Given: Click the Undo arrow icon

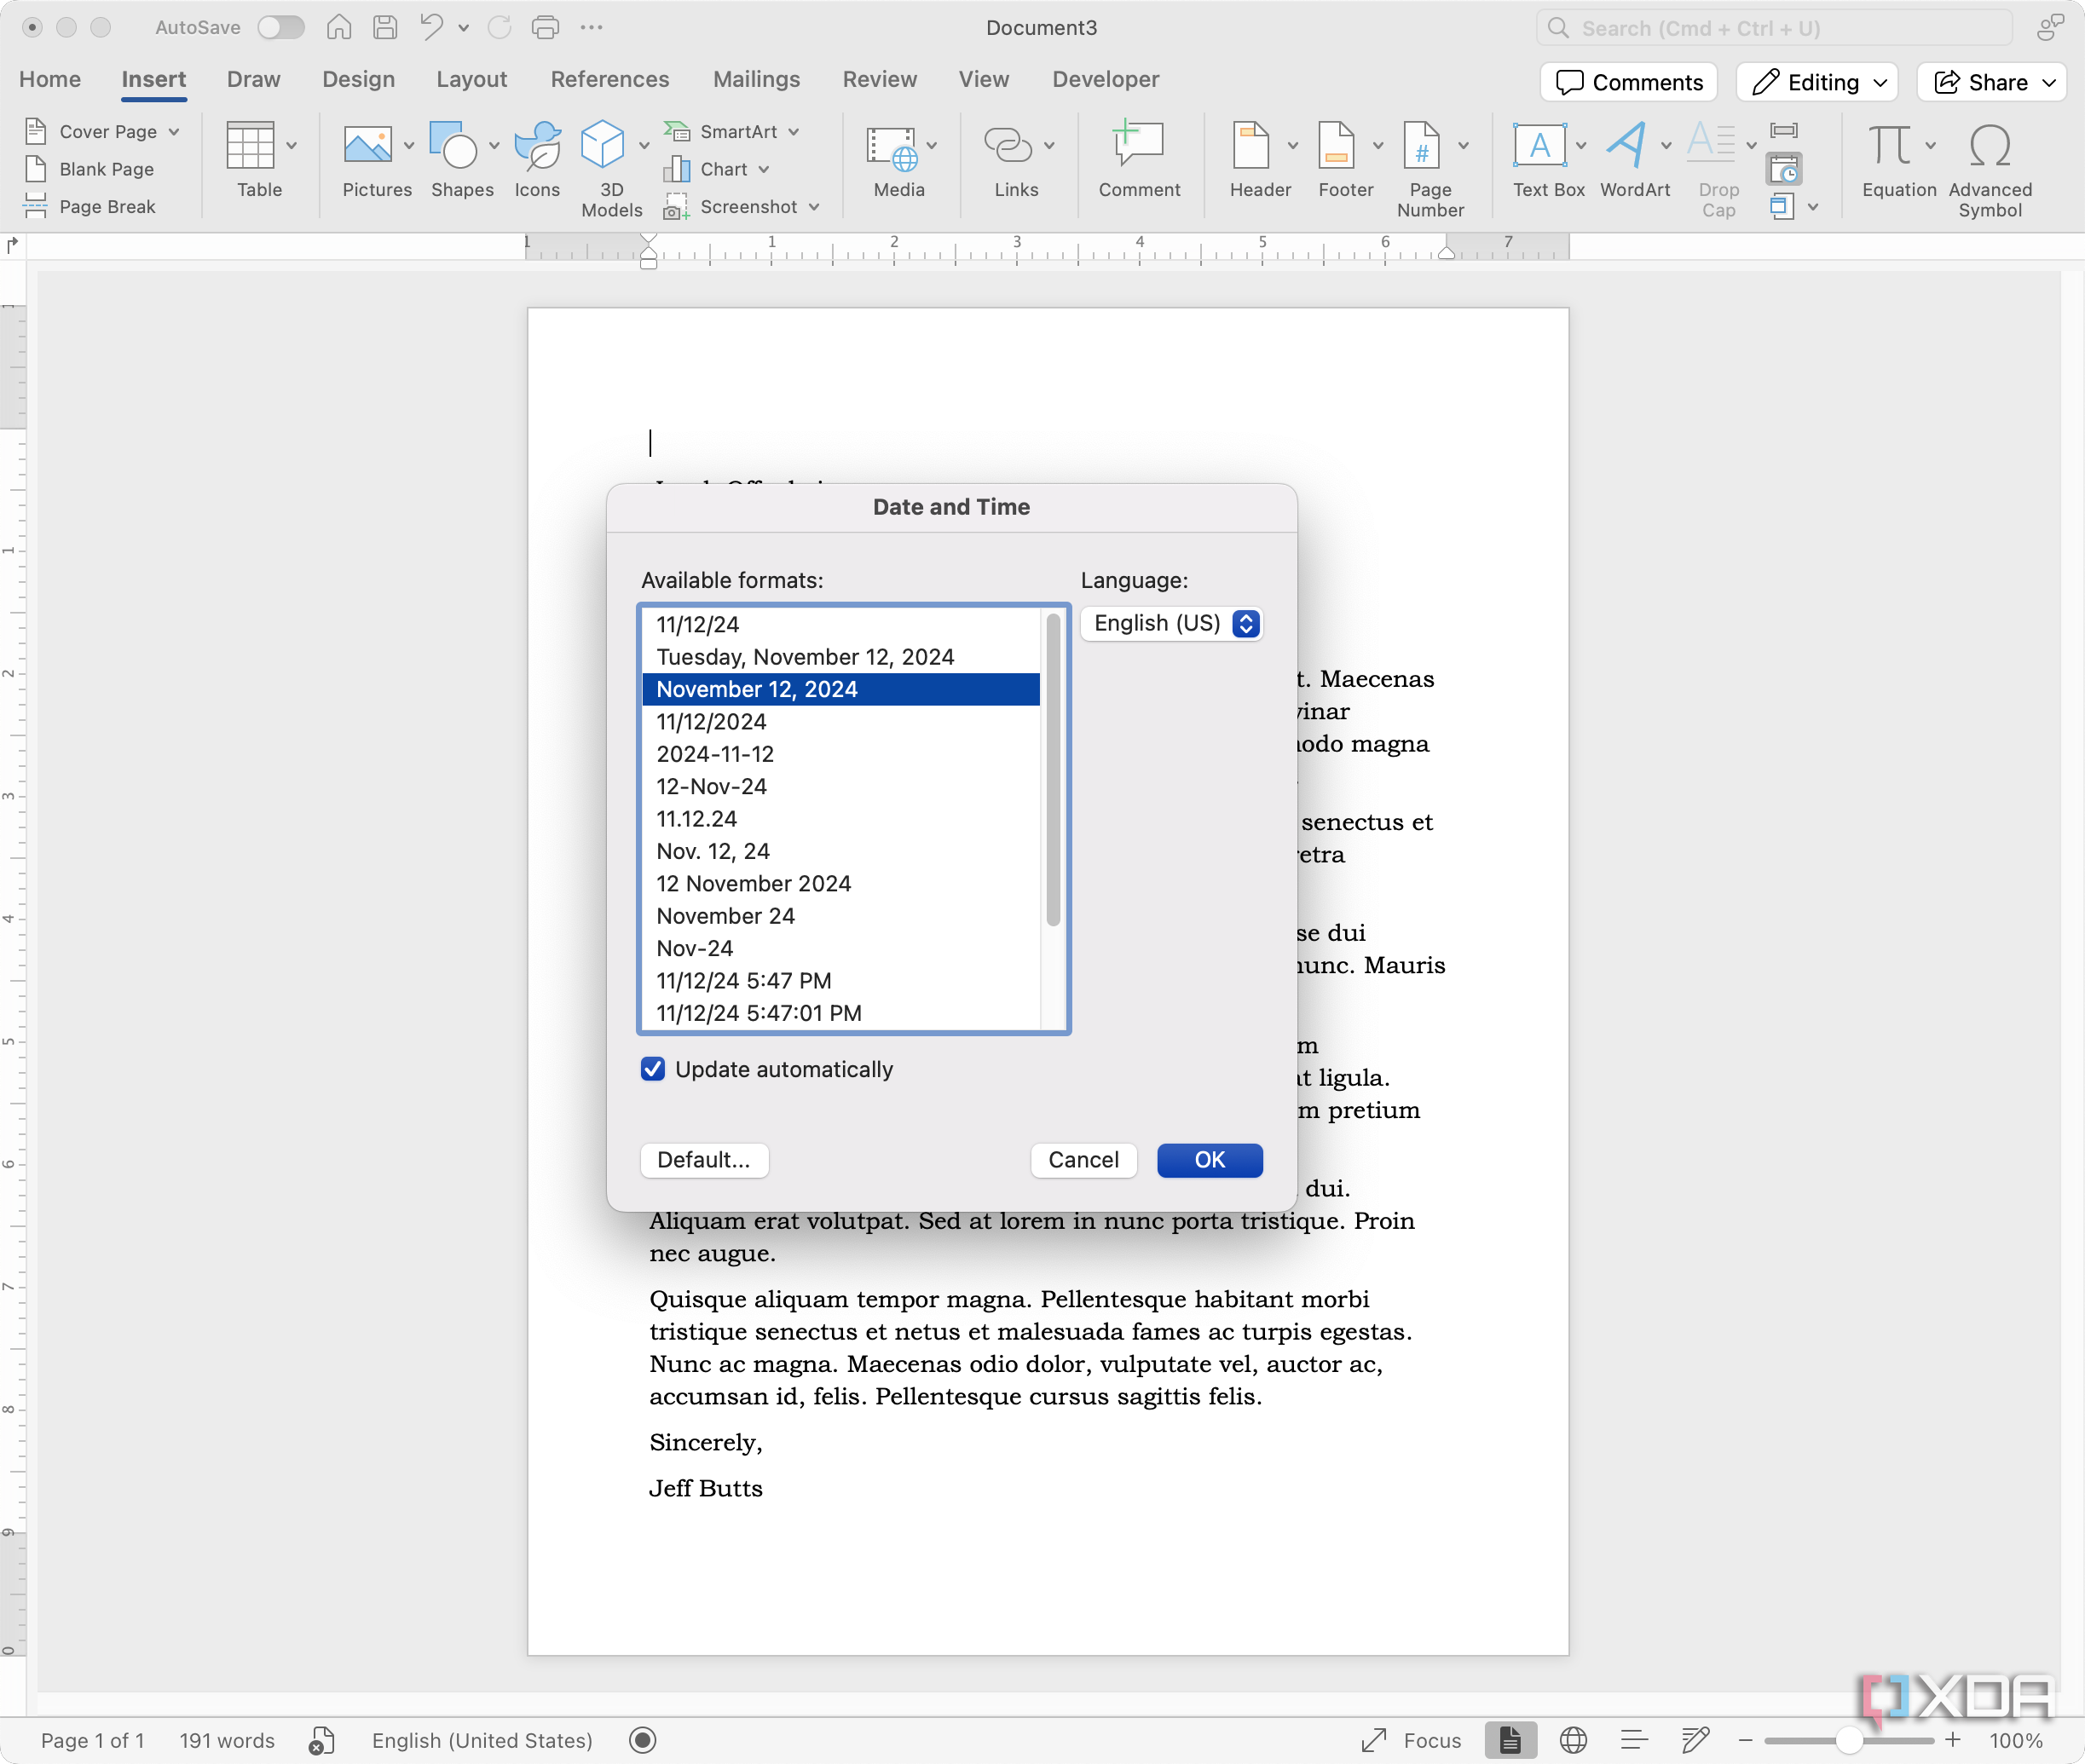Looking at the screenshot, I should coord(431,27).
